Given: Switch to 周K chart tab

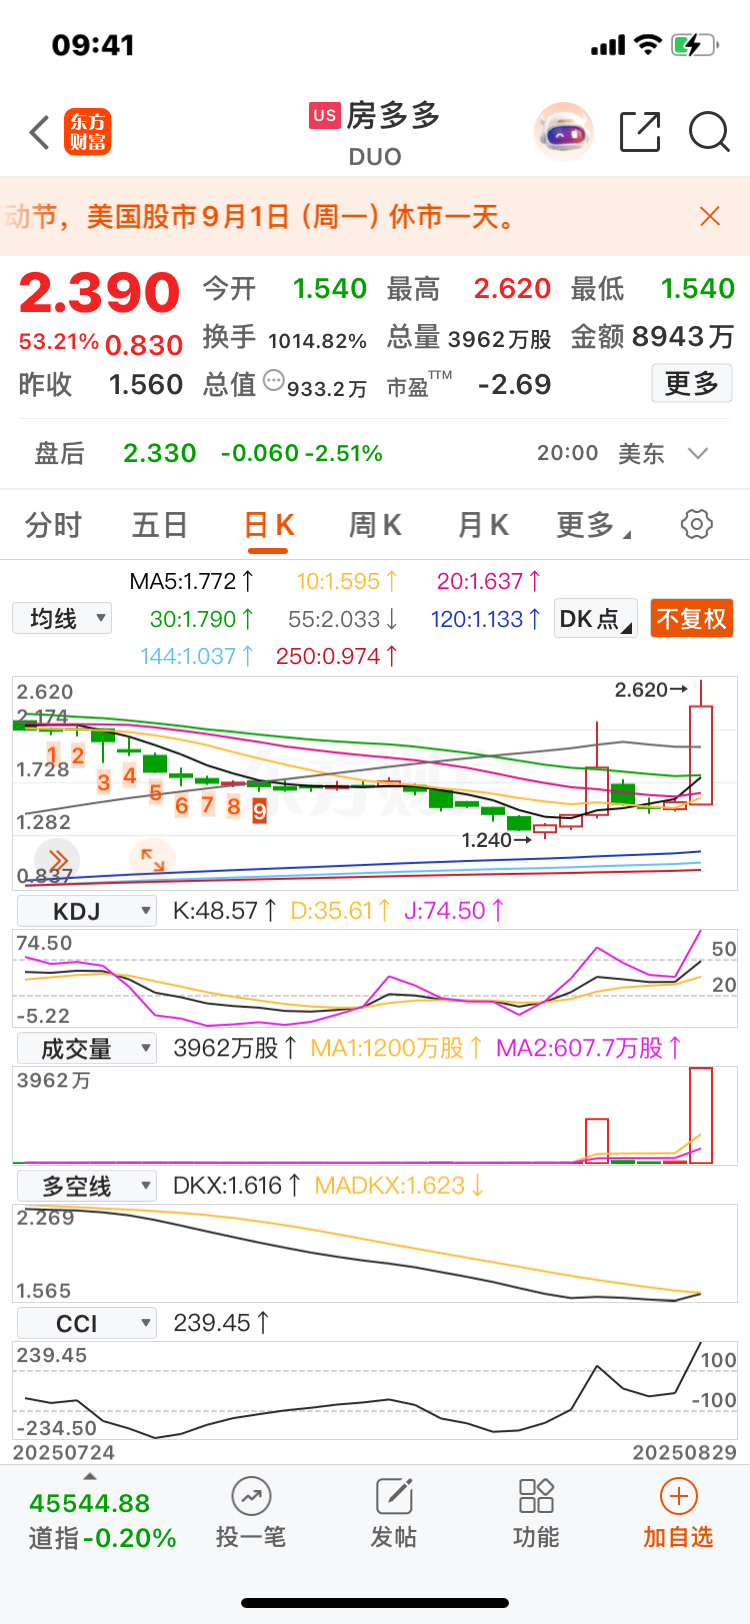Looking at the screenshot, I should [375, 525].
